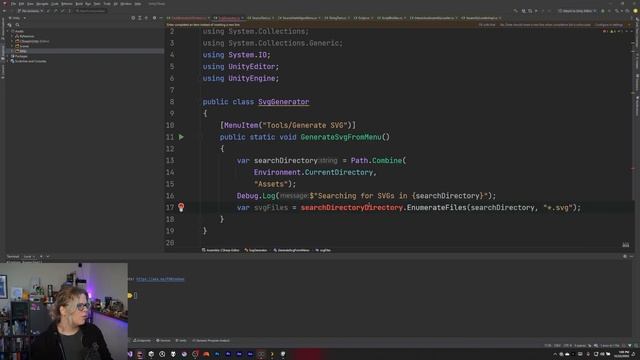Viewport: 640px width, 360px height.
Task: Click the error count indicator in the editor corner
Action: 605,31
